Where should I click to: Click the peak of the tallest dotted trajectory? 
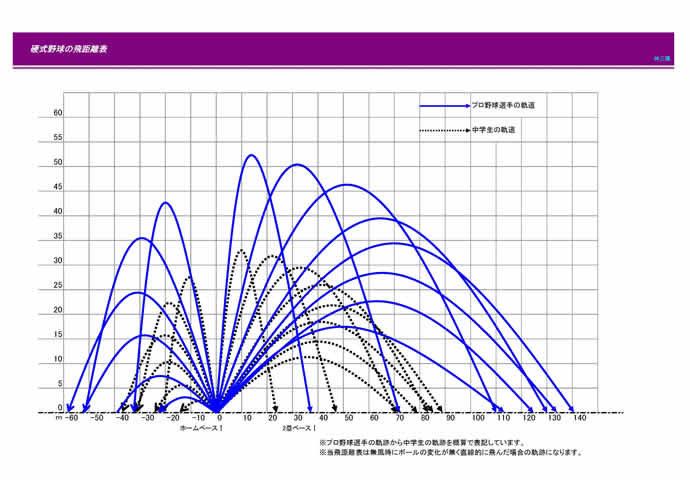click(240, 250)
